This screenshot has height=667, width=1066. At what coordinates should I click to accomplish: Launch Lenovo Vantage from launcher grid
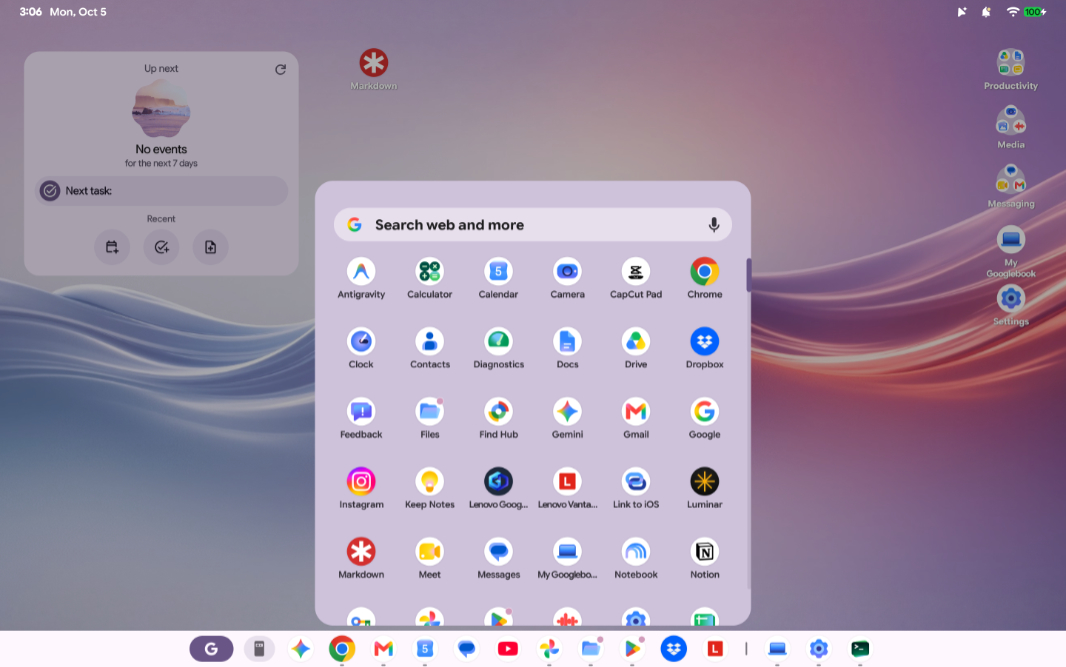tap(567, 481)
